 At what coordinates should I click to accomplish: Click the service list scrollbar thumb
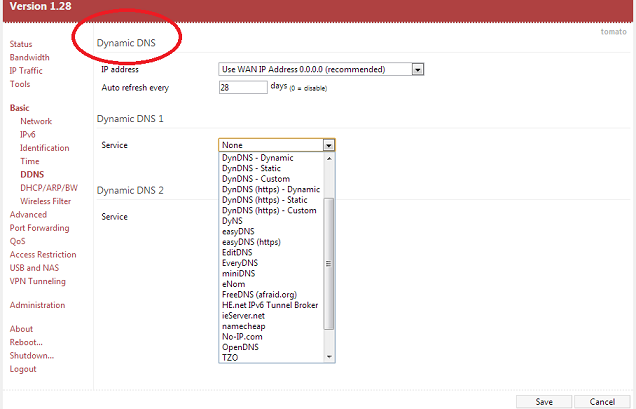[x=329, y=264]
